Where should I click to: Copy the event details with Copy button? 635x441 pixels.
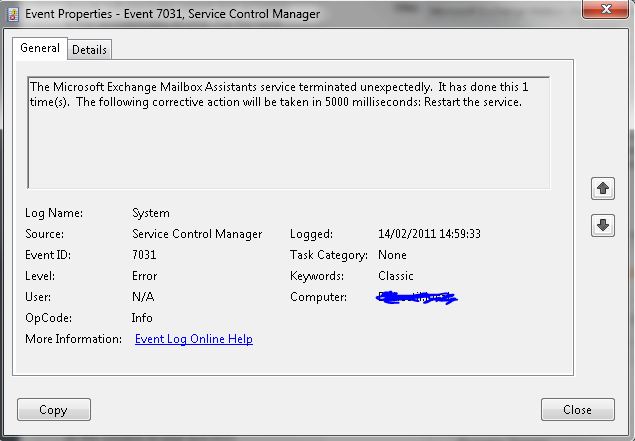pos(54,409)
